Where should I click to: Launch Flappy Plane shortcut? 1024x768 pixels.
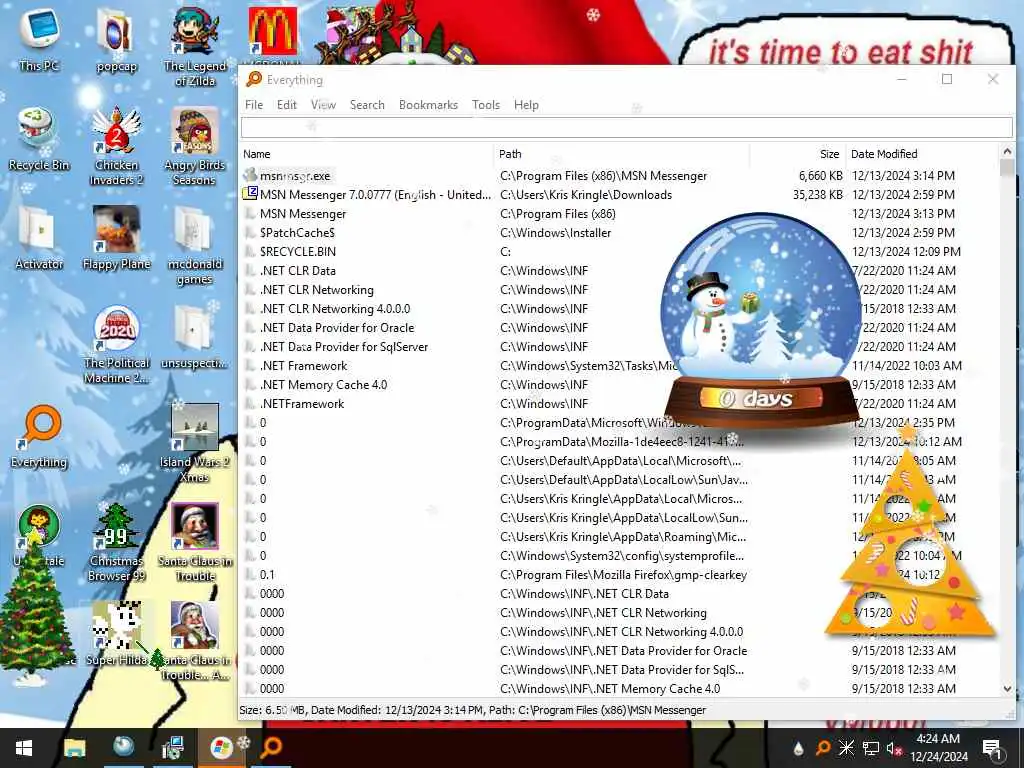(116, 238)
